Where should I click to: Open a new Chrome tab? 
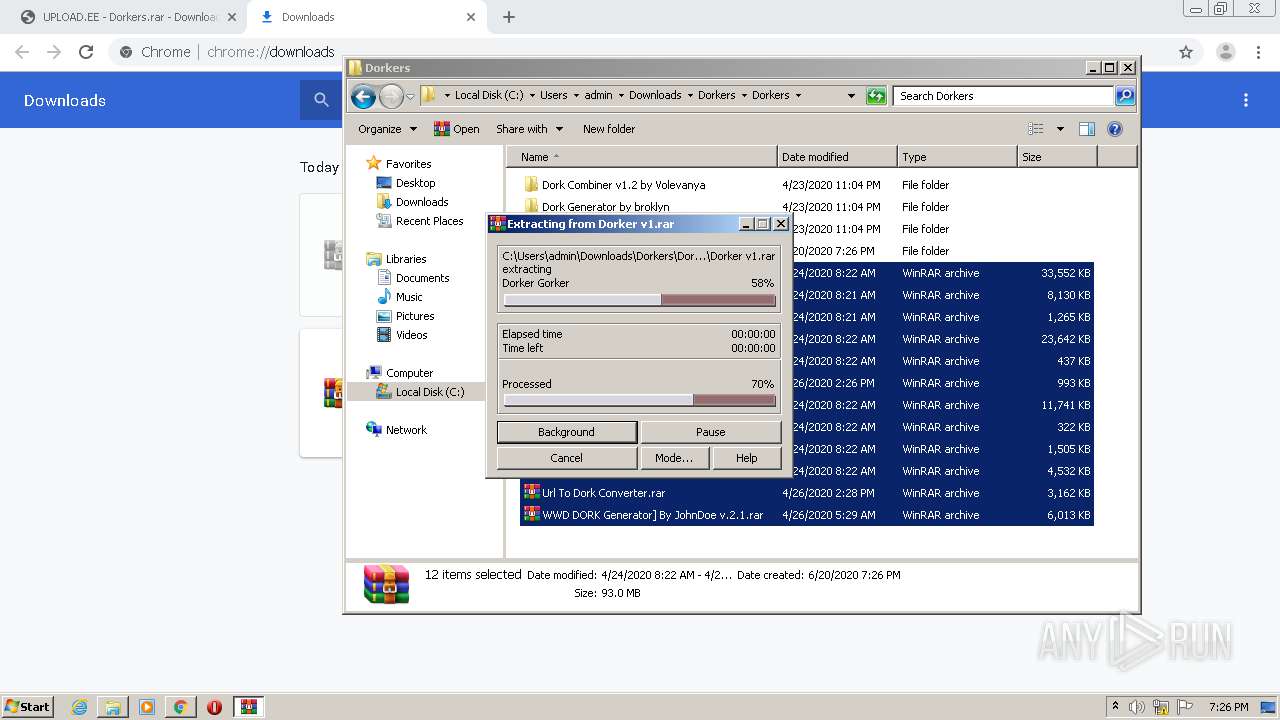(509, 17)
